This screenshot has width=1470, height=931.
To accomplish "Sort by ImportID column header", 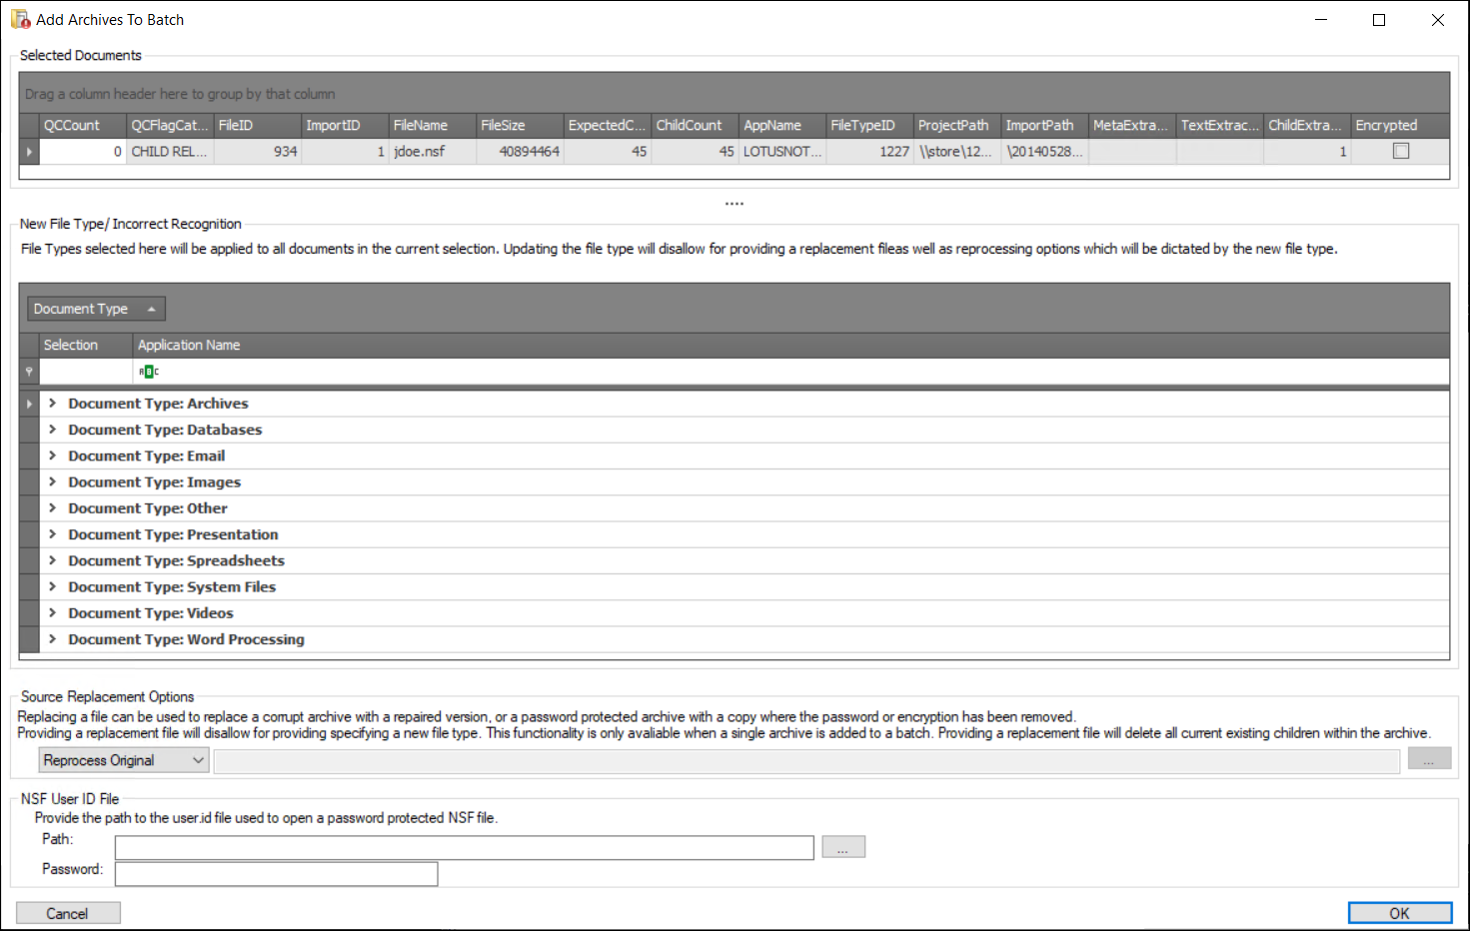I will [x=345, y=125].
